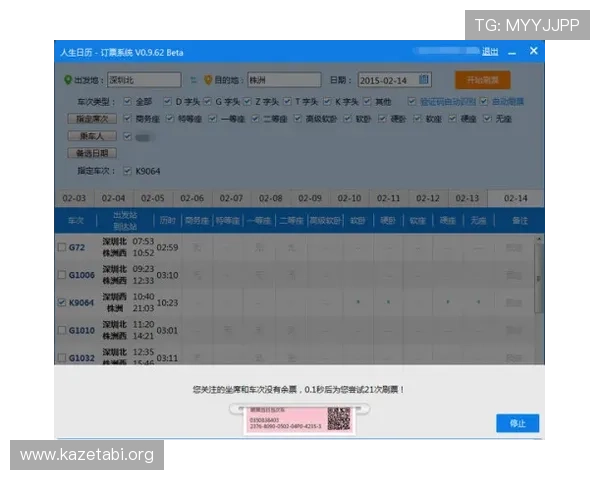Switch to the 02-03 date tab
600x480 pixels.
tap(74, 198)
